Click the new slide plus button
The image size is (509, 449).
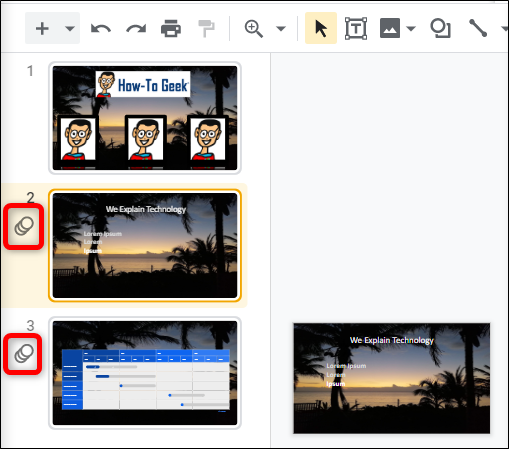pos(42,28)
